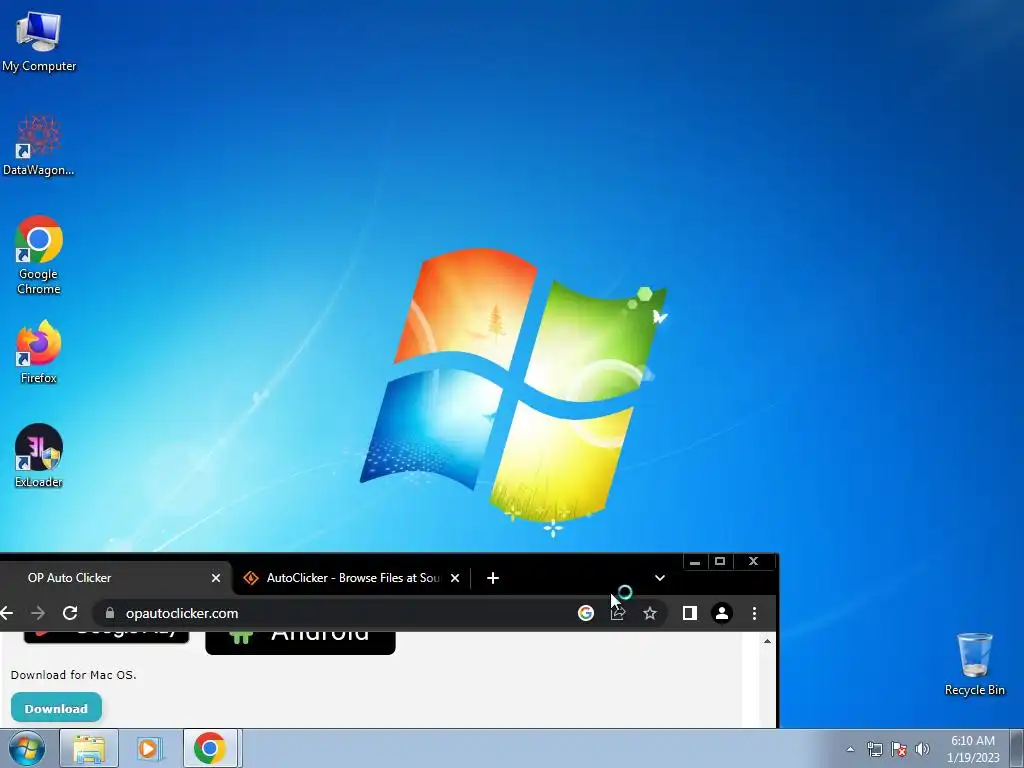The width and height of the screenshot is (1024, 768).
Task: Open the Chrome profile menu
Action: [722, 613]
